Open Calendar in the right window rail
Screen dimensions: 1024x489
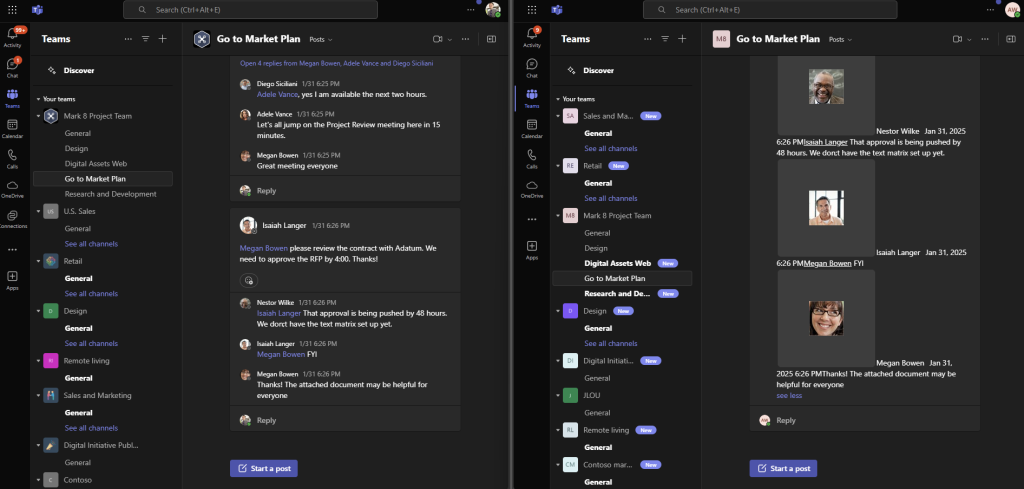pos(532,129)
